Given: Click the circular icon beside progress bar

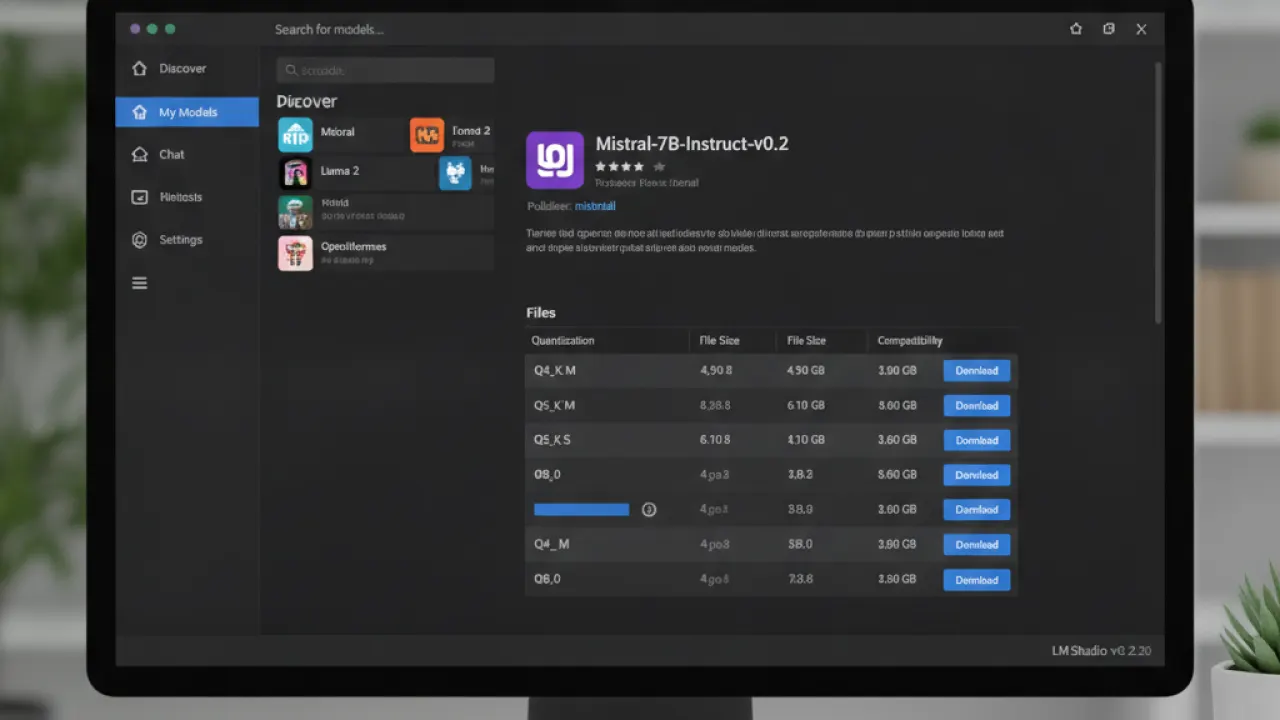Looking at the screenshot, I should pyautogui.click(x=649, y=510).
